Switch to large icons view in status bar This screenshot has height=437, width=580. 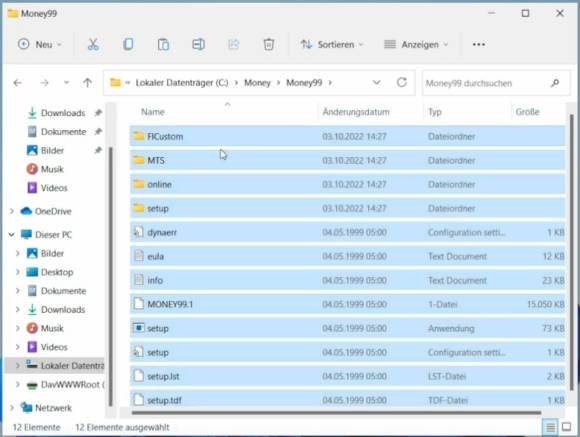[566, 427]
